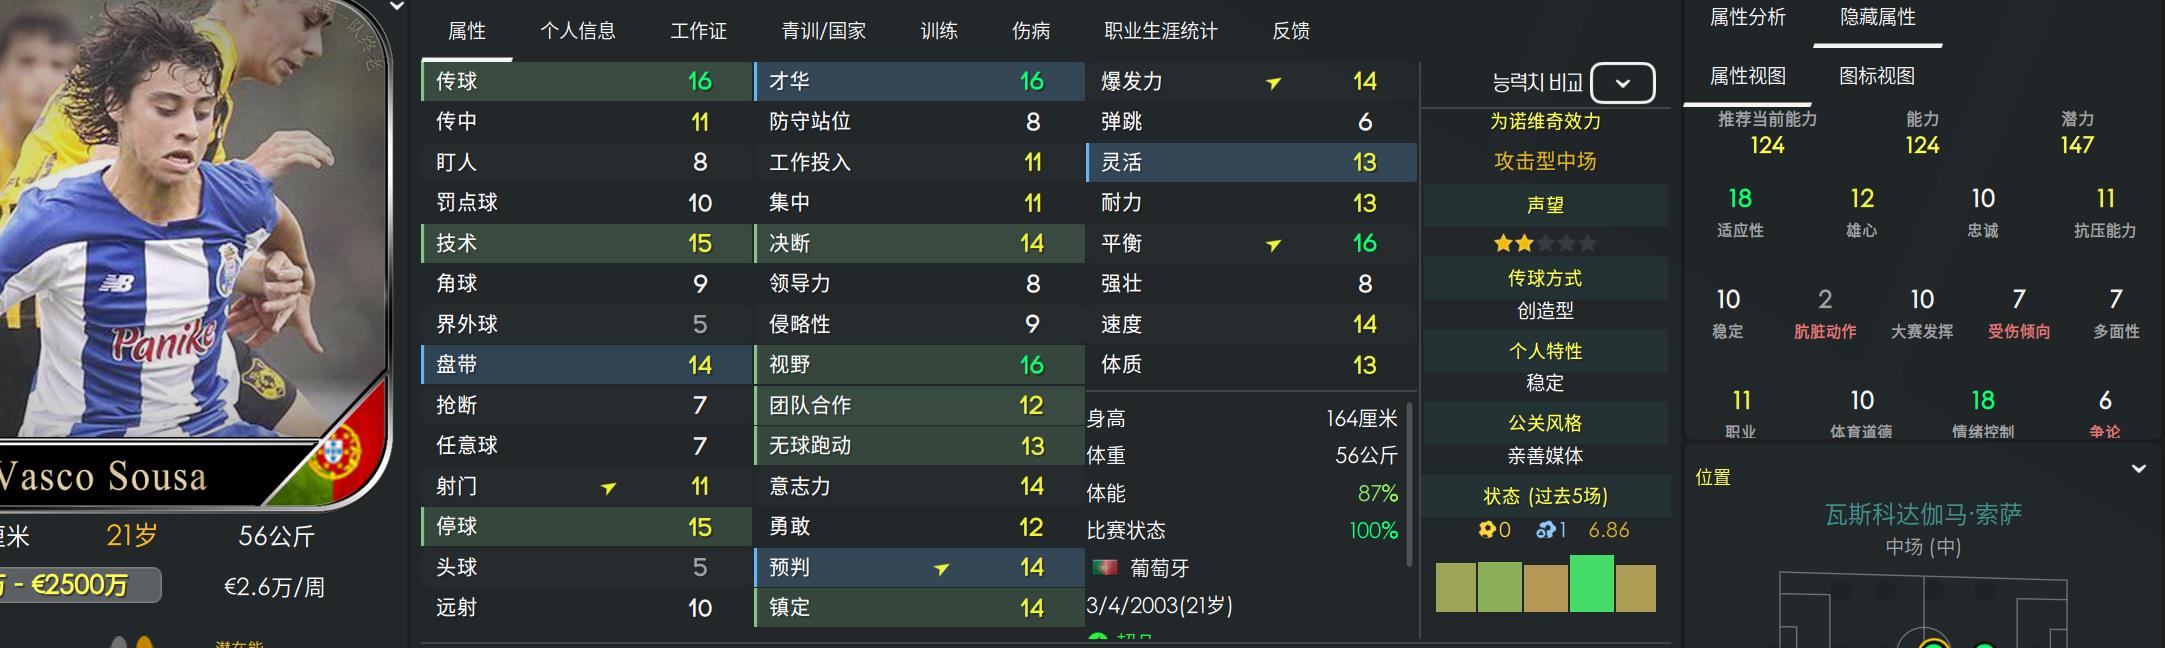Switch to 属性视图 view
Image resolution: width=2165 pixels, height=648 pixels.
pyautogui.click(x=1747, y=77)
